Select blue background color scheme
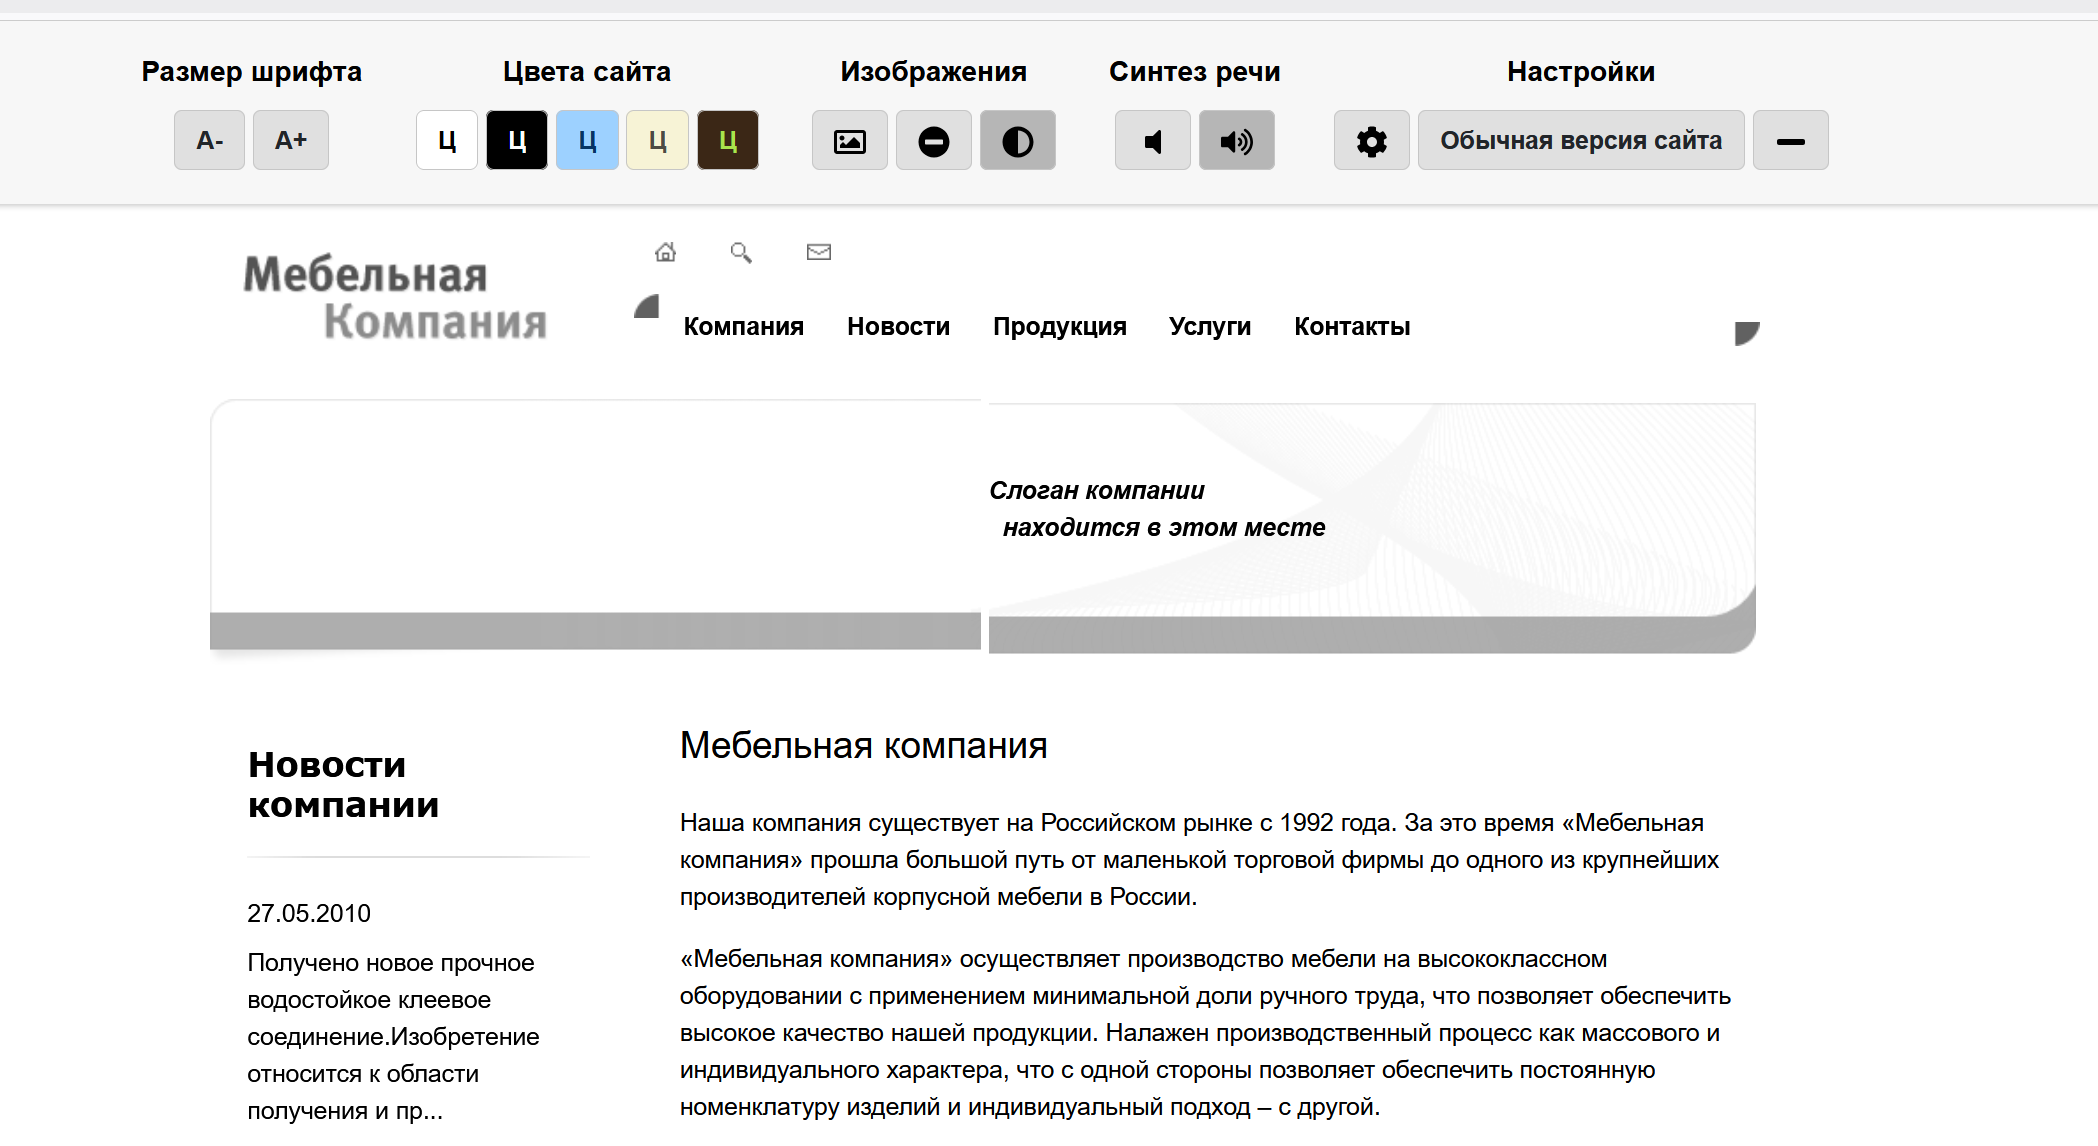 click(587, 141)
